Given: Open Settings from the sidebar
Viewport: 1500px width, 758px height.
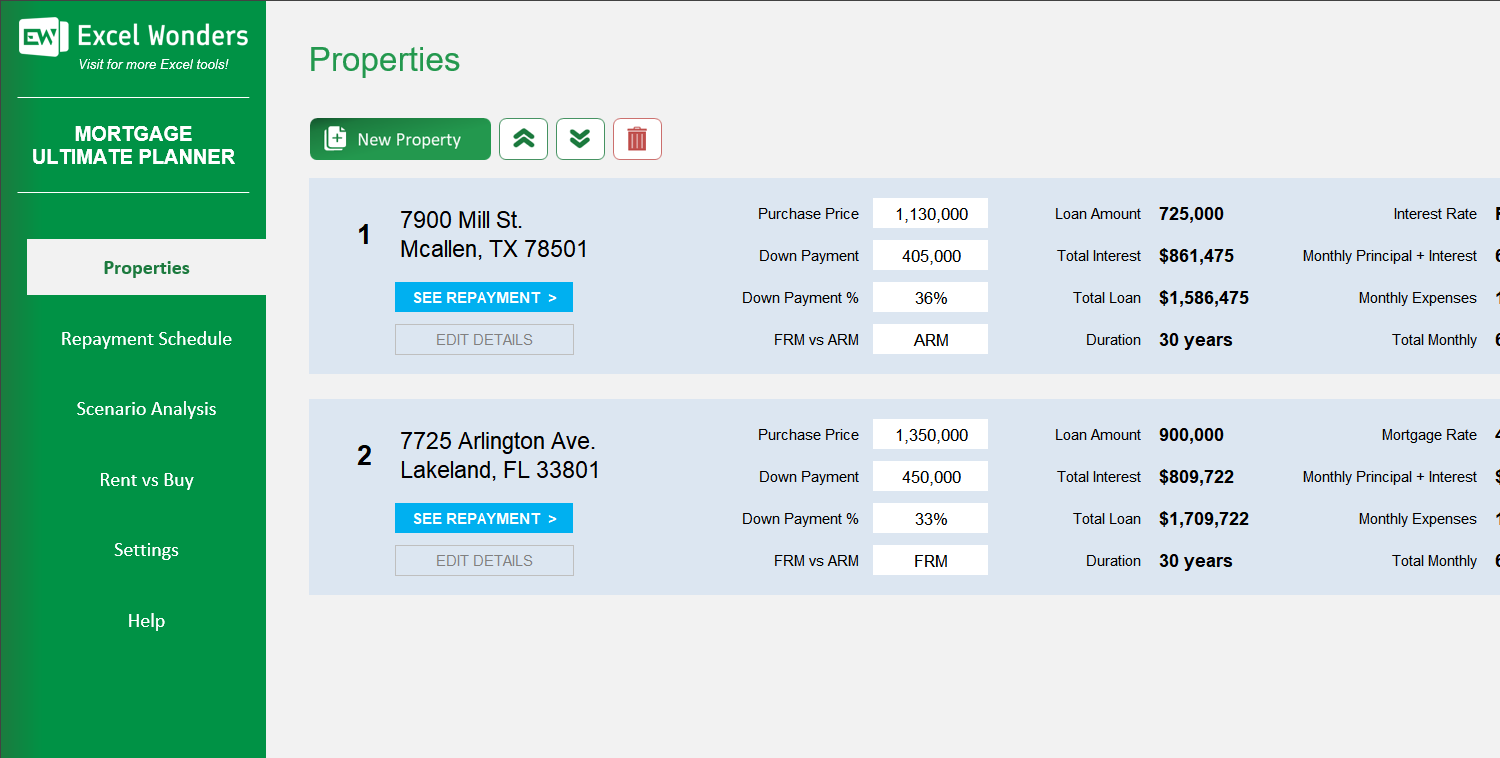Looking at the screenshot, I should pos(146,549).
